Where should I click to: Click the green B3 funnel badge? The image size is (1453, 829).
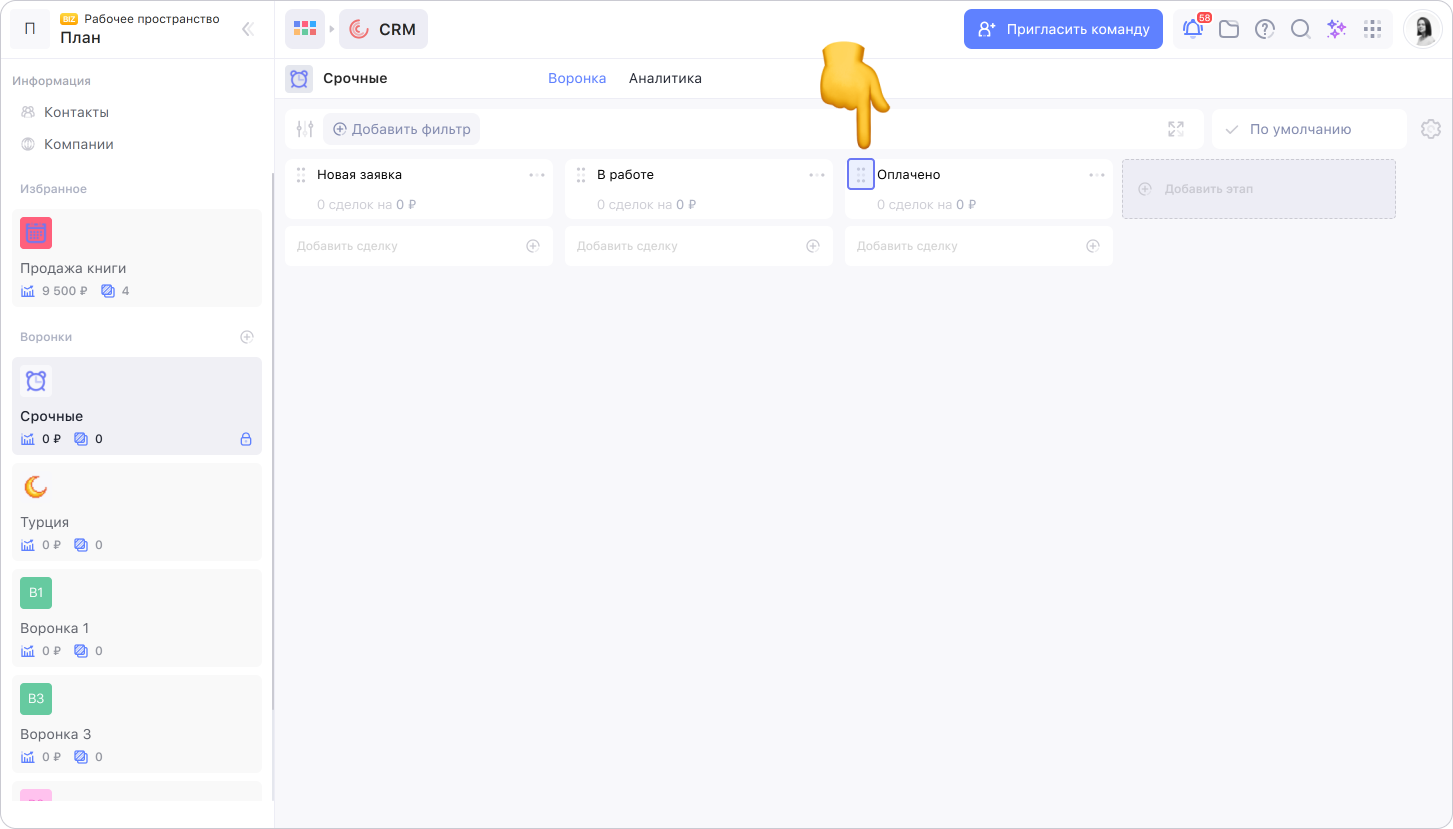coord(36,699)
